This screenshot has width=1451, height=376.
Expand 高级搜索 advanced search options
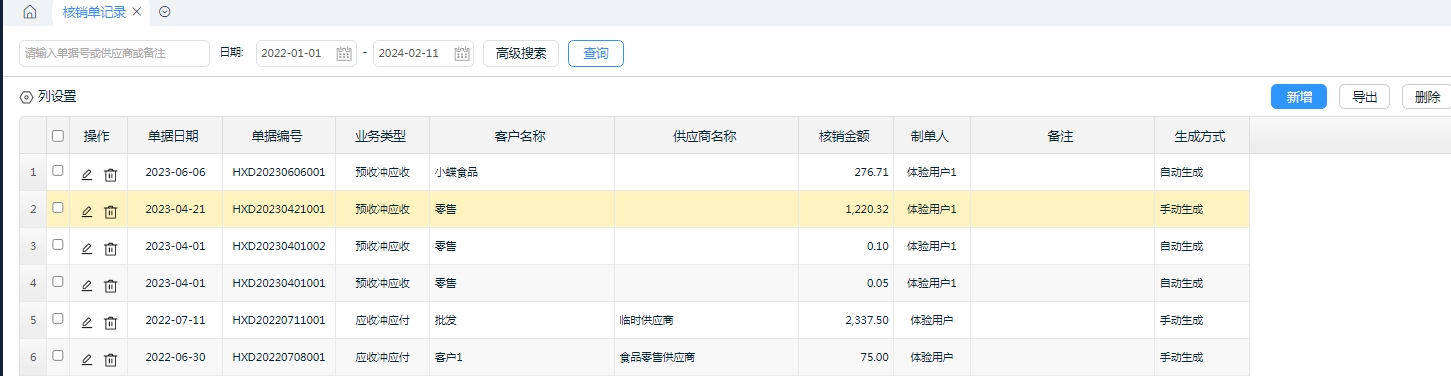click(521, 54)
